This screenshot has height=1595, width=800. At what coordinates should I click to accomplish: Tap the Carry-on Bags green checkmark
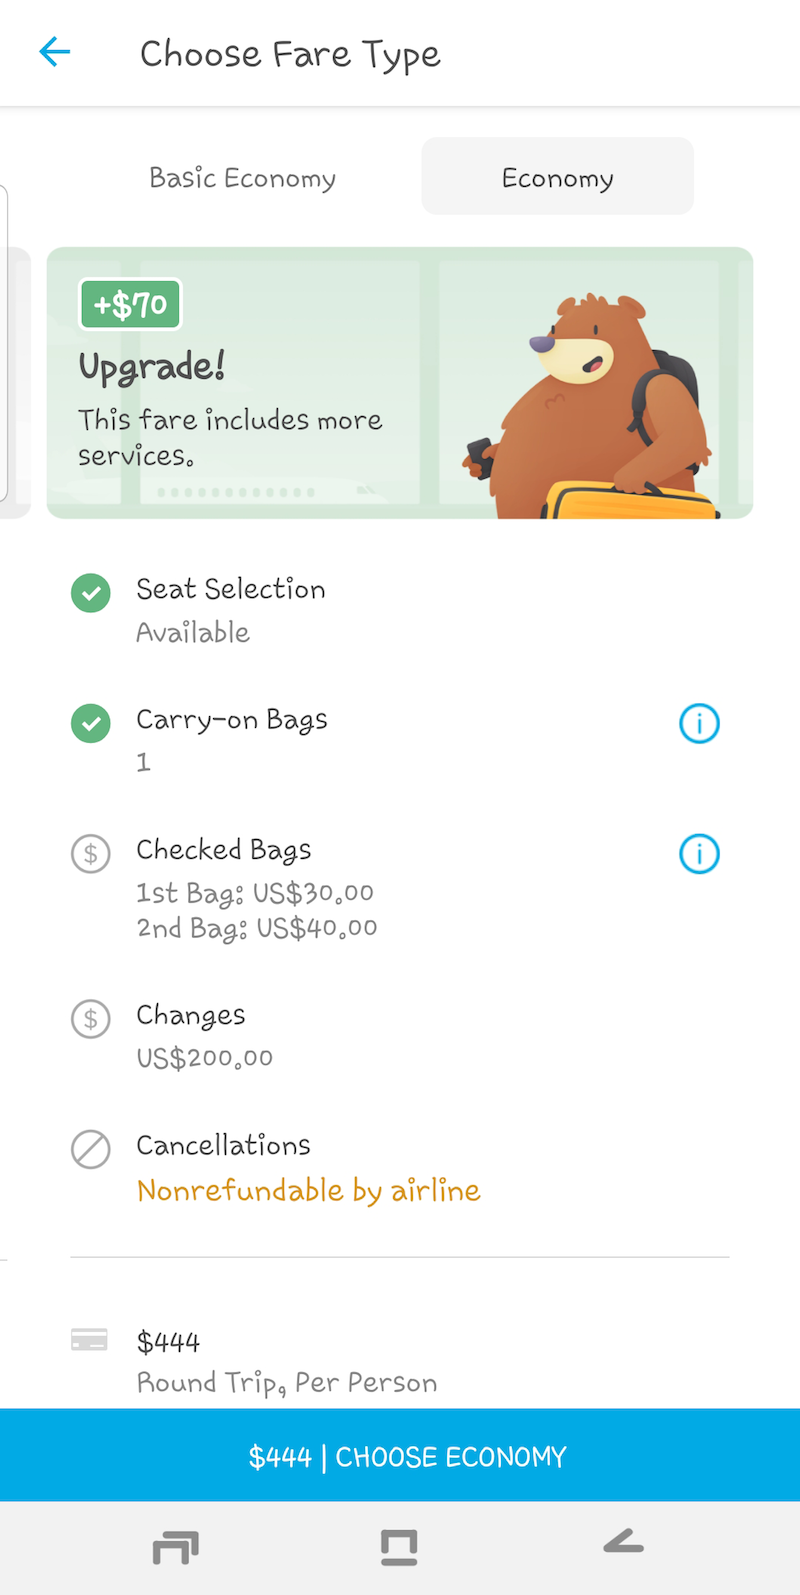click(90, 723)
